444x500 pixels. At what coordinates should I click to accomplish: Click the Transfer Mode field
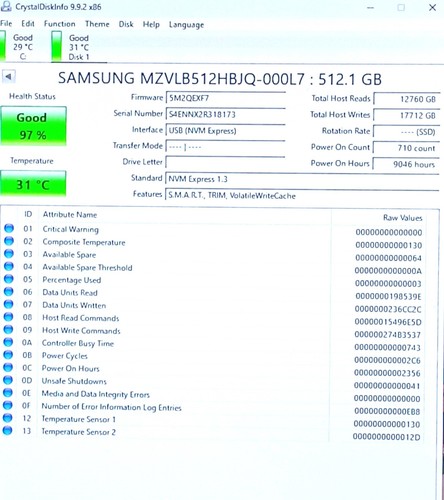[x=225, y=147]
